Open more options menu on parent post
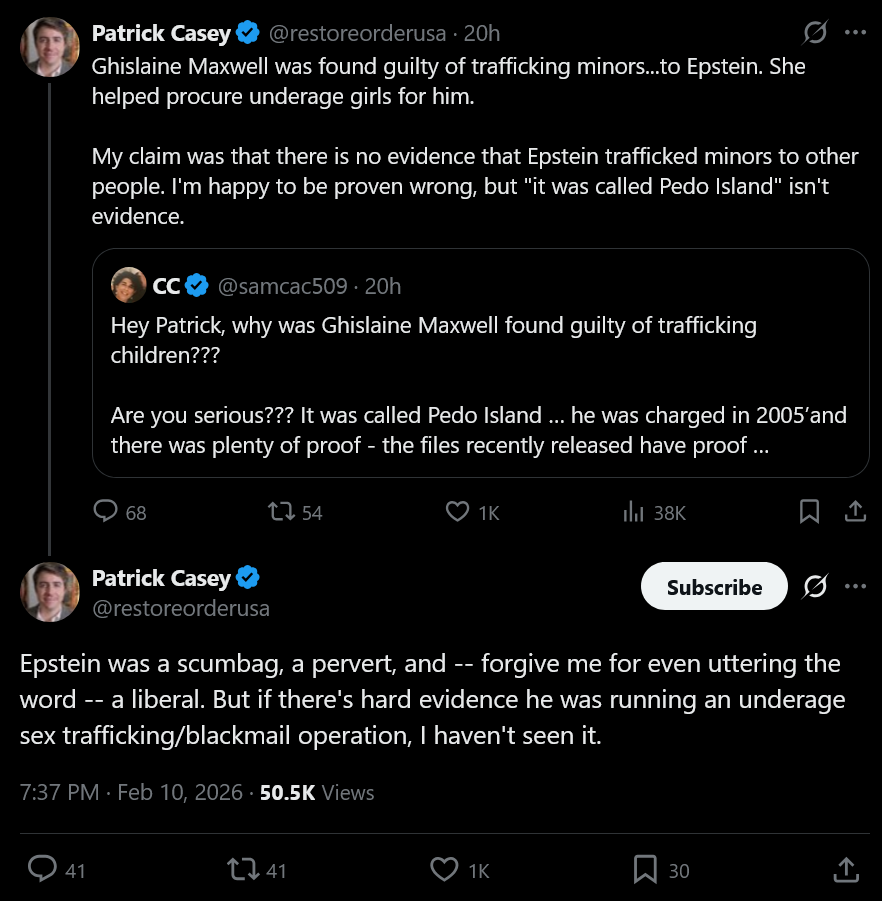Image resolution: width=882 pixels, height=901 pixels. click(x=855, y=33)
